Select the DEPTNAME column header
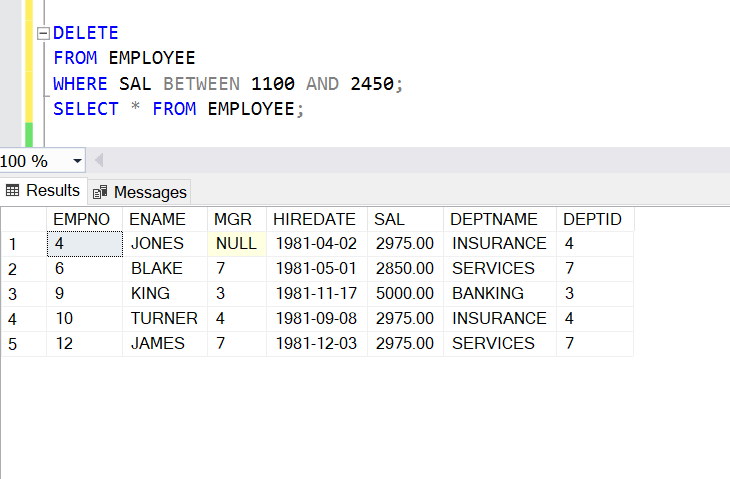Viewport: 730px width, 479px height. [500, 219]
